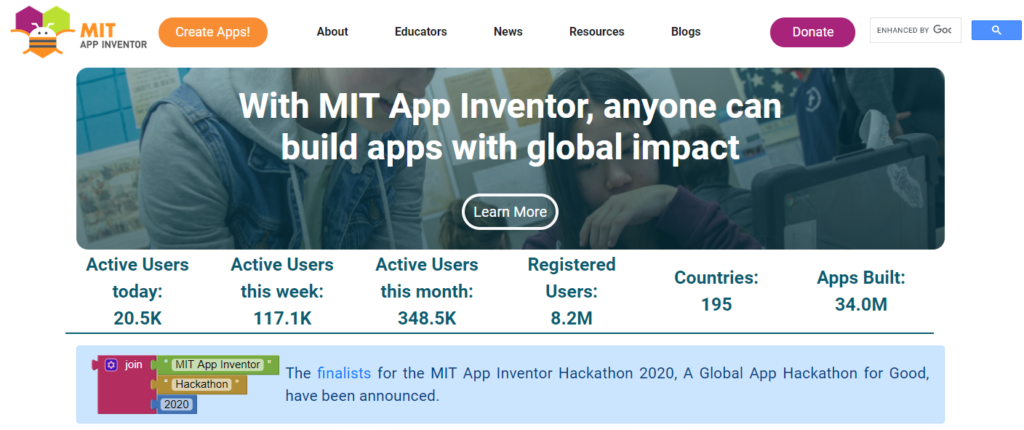1024x430 pixels.
Task: Select the blue "2020" number block
Action: coord(177,404)
